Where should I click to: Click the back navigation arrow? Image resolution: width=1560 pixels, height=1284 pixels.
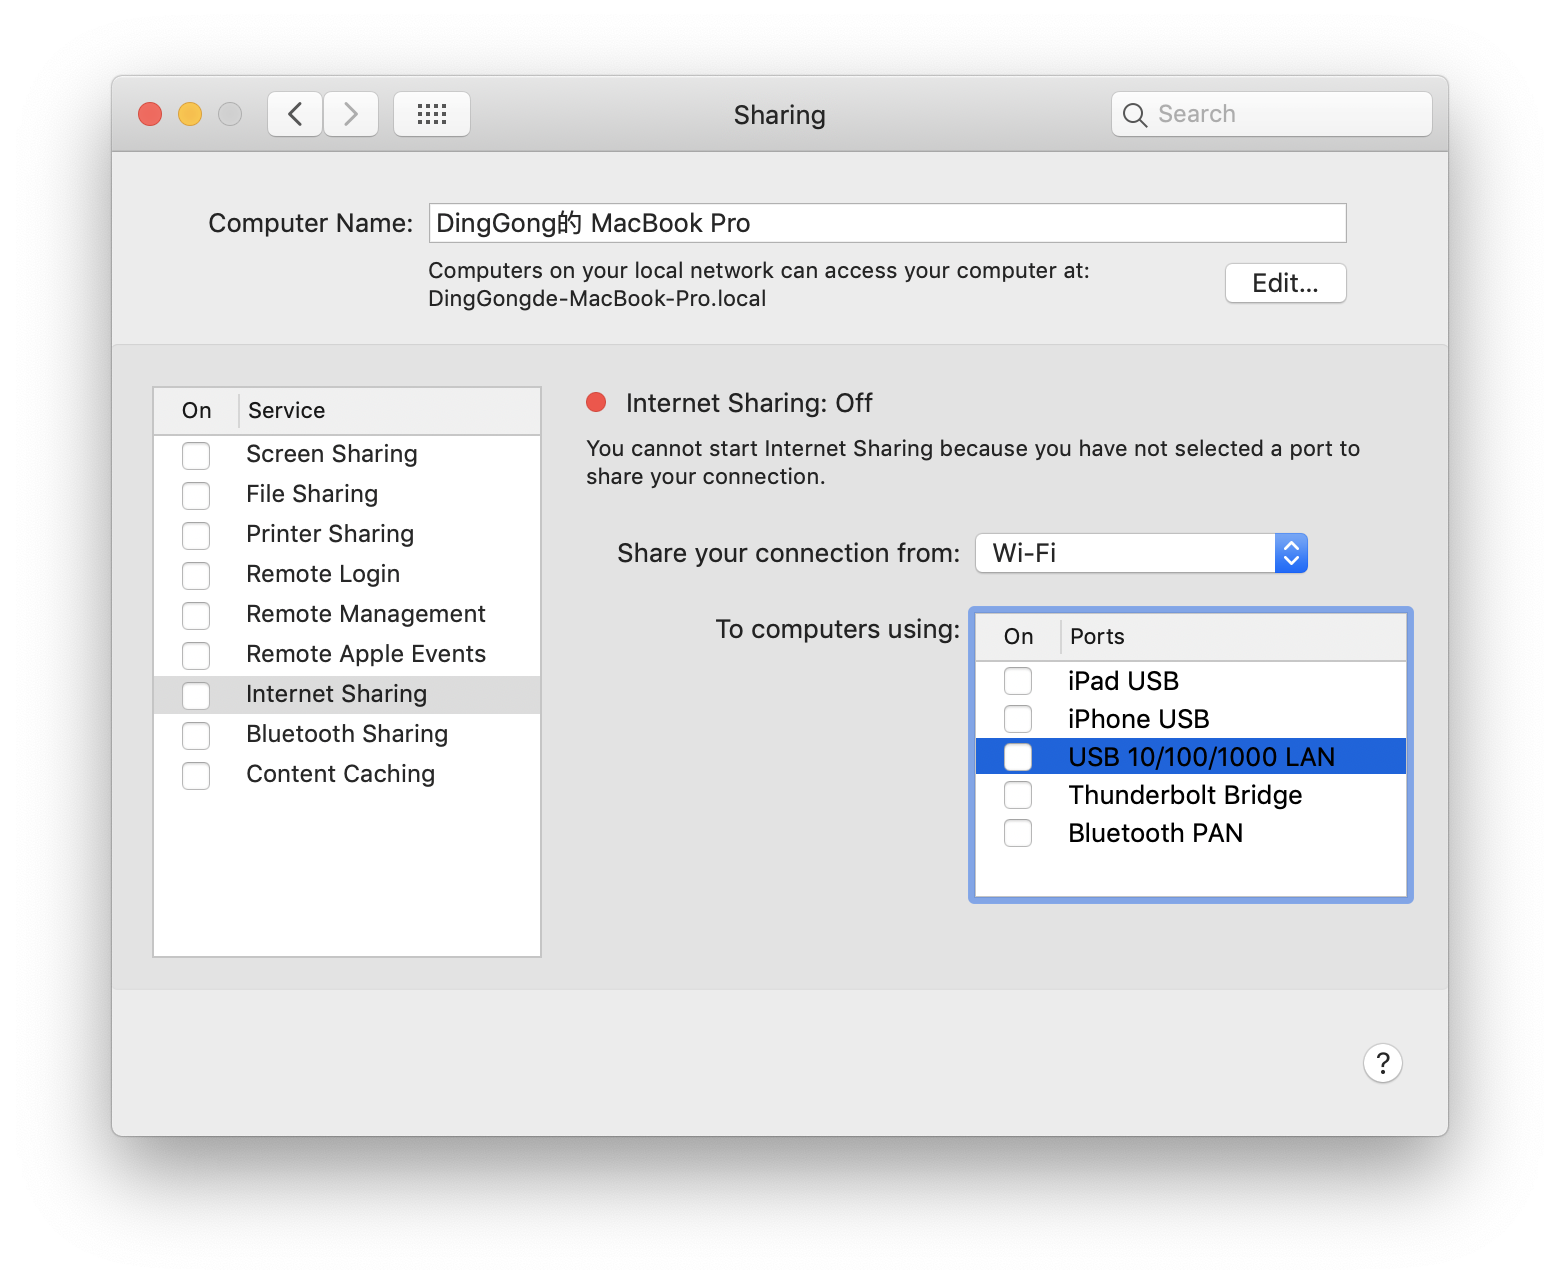tap(295, 114)
